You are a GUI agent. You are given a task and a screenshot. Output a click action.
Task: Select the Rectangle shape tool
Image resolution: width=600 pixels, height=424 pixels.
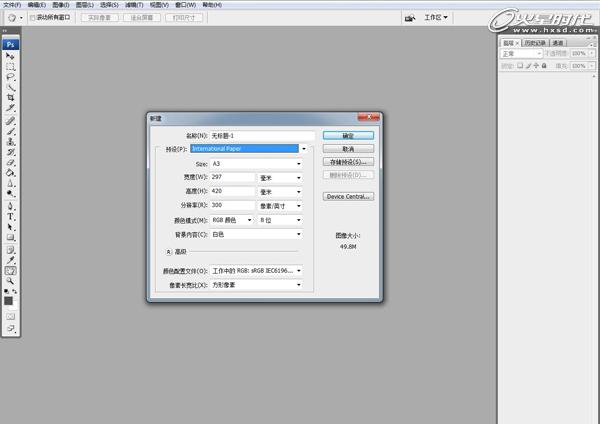(10, 237)
